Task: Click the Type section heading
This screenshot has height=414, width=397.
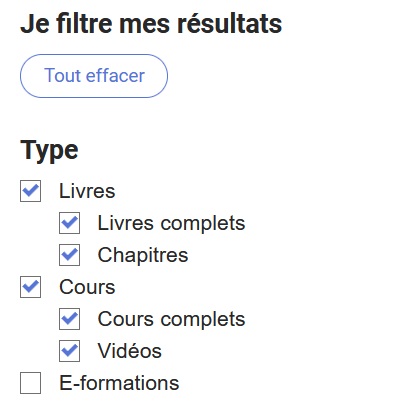Action: 49,152
